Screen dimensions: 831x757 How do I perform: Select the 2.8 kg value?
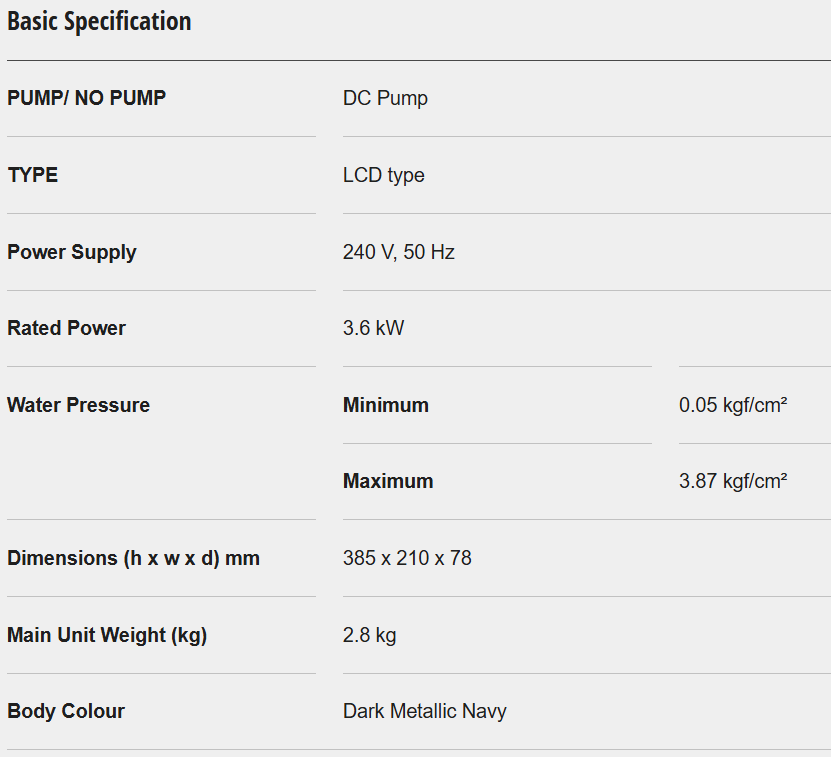[x=370, y=635]
